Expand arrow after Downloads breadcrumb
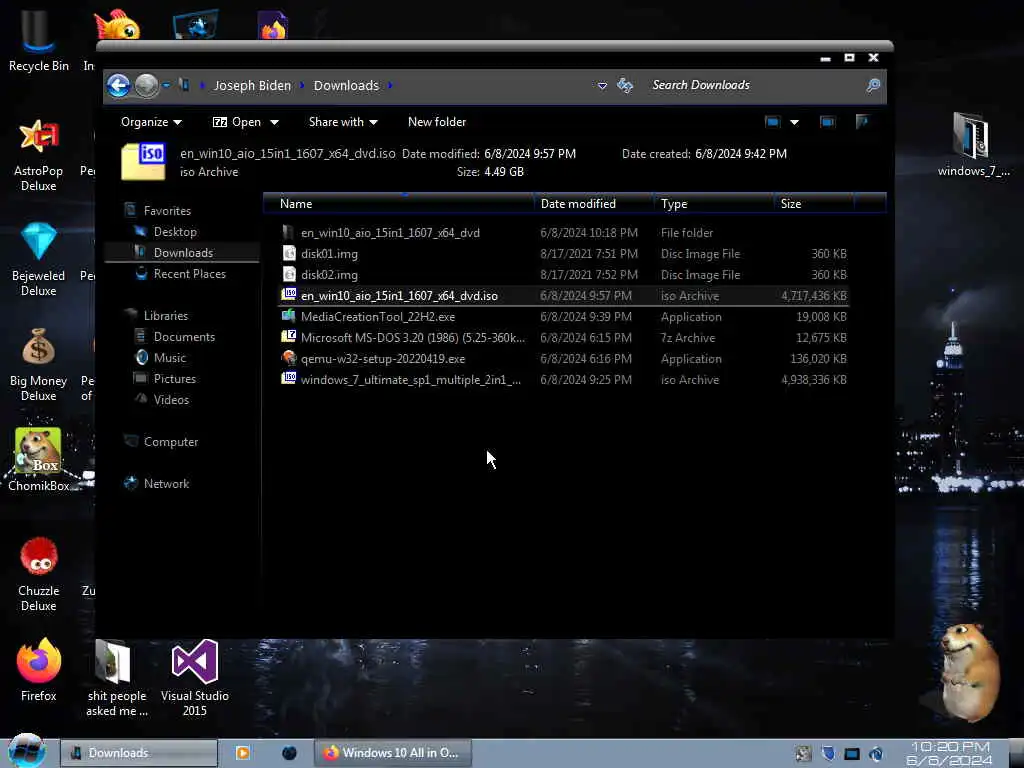 391,86
